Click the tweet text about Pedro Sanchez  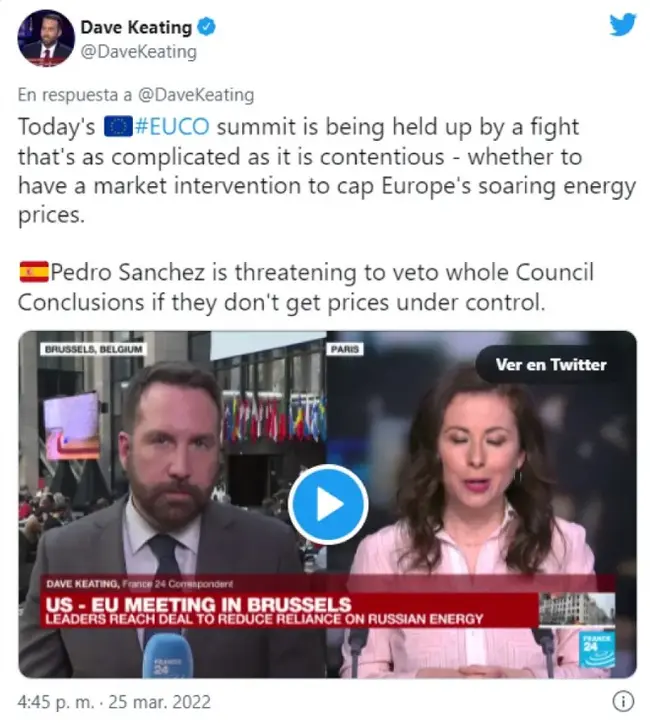click(x=305, y=287)
